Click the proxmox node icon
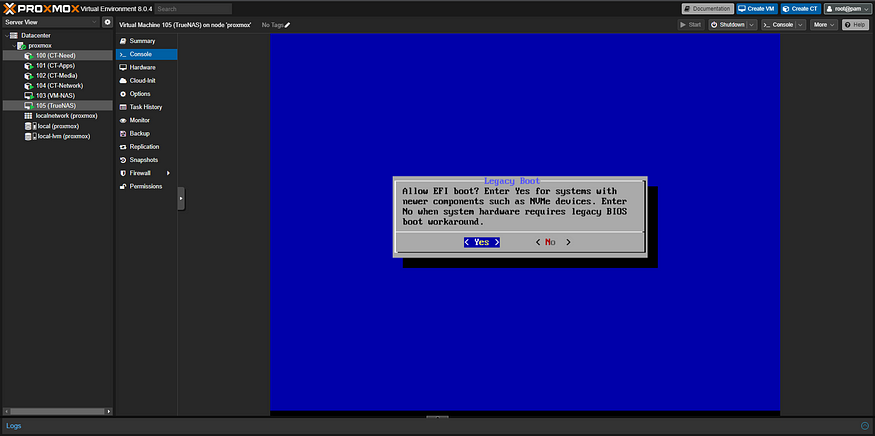The image size is (875, 436). tap(21, 46)
